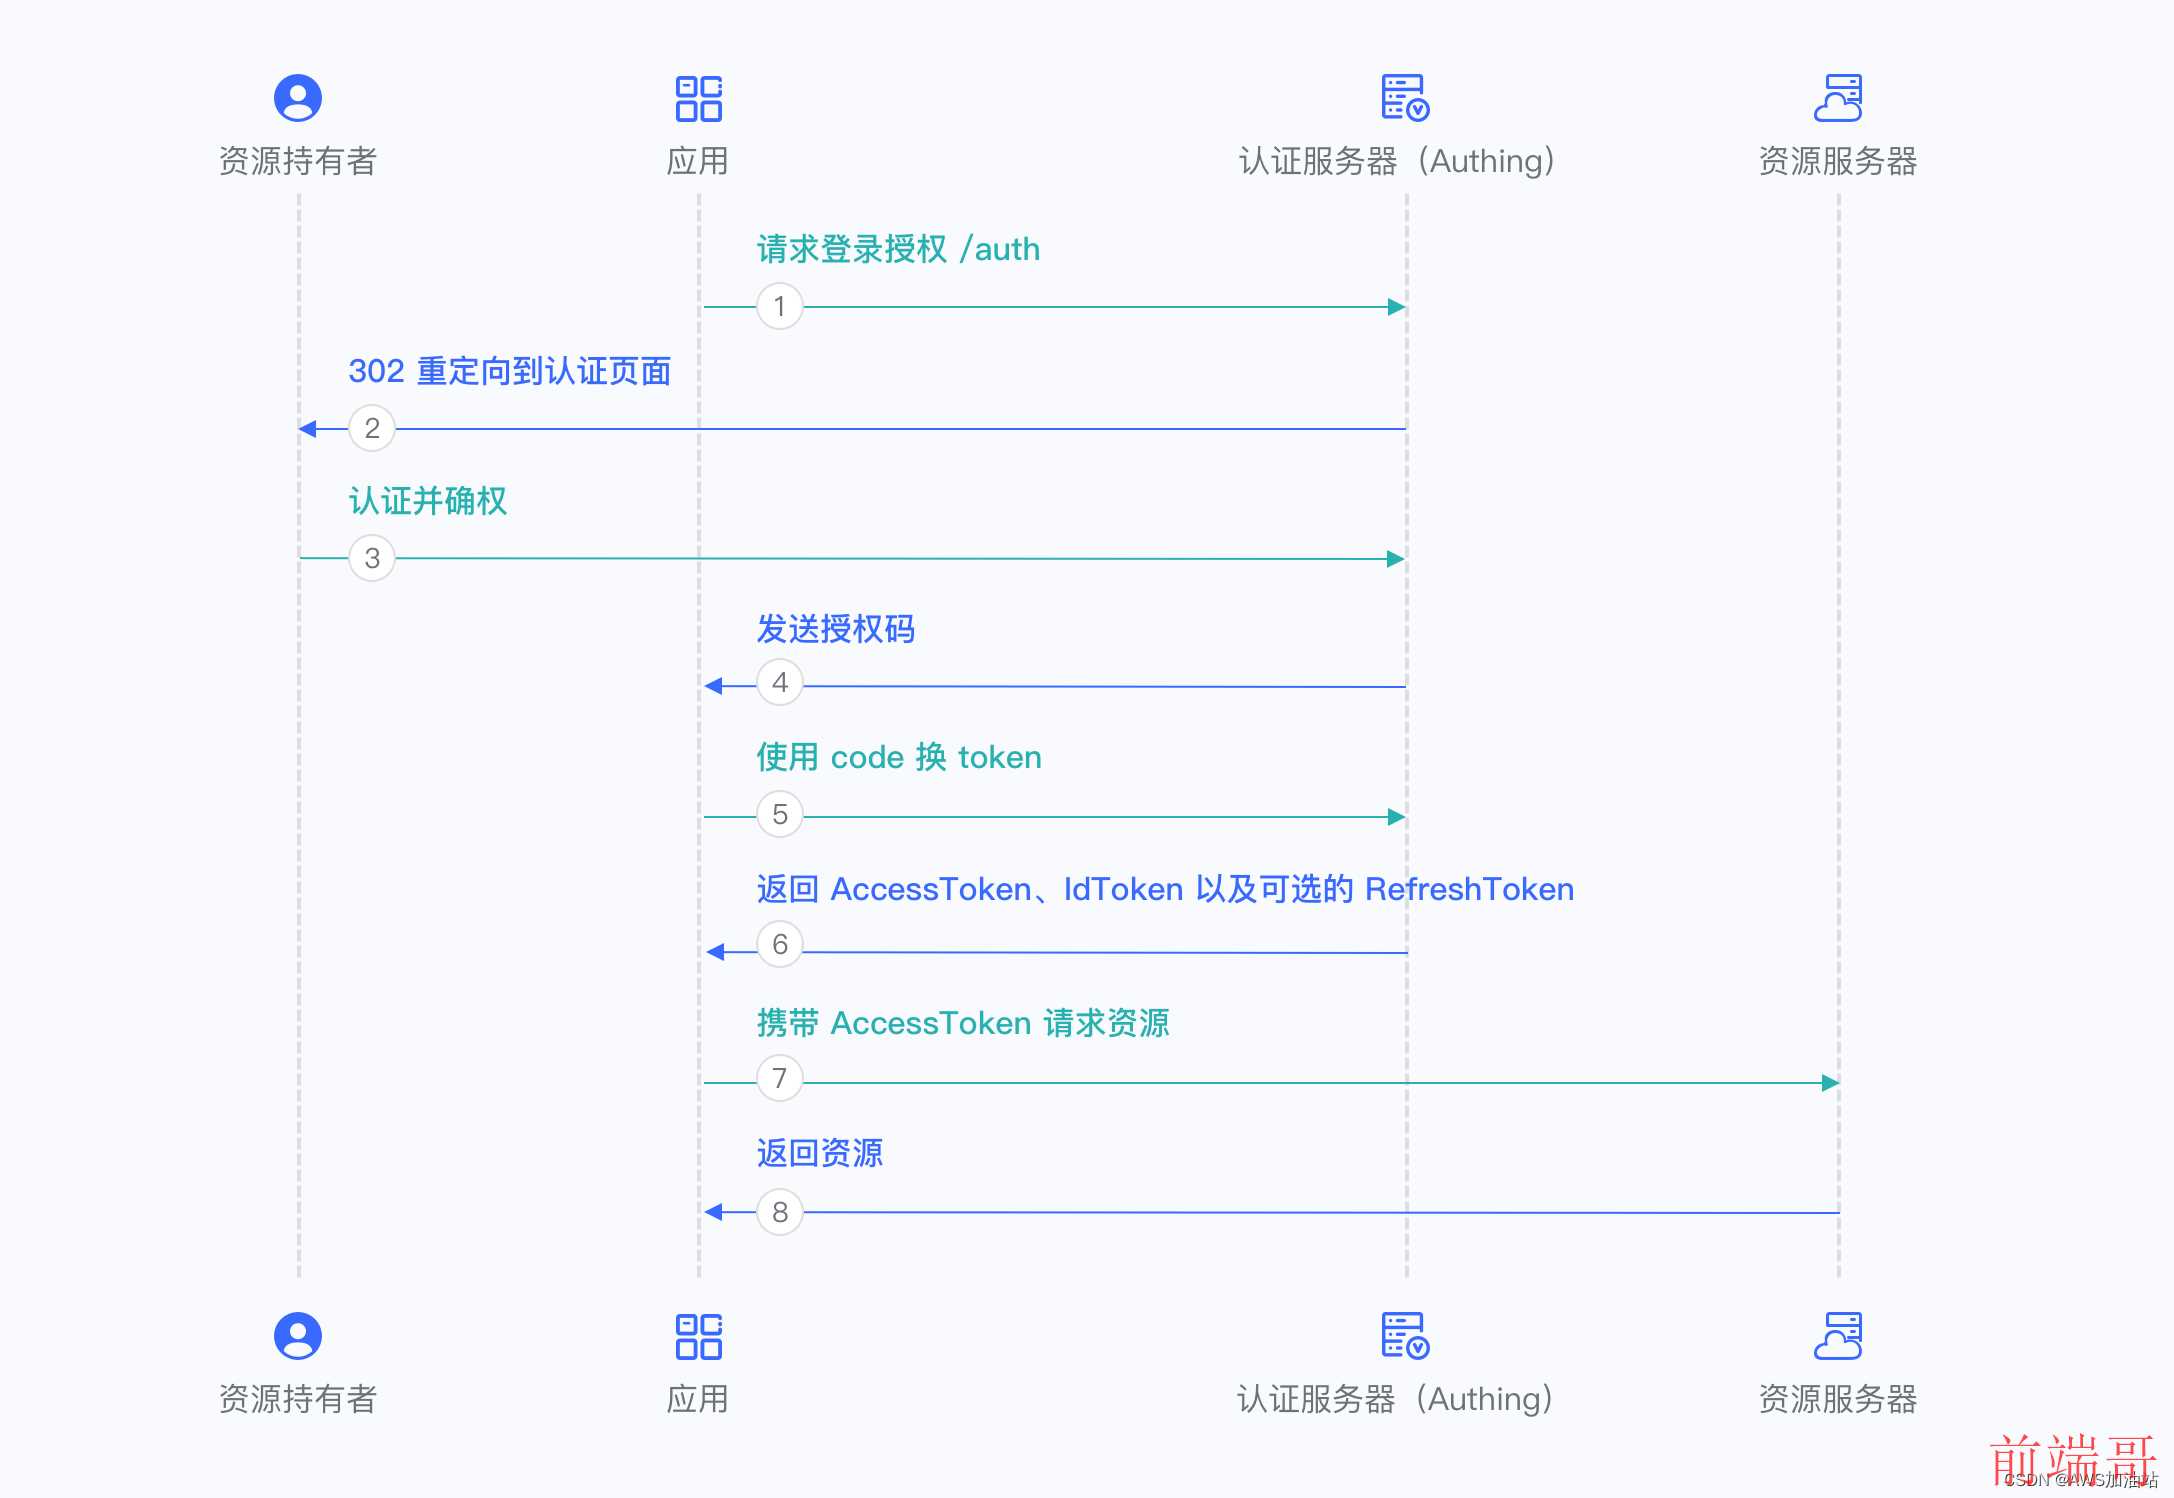Click the top resource server cloud icon

pos(1838,98)
